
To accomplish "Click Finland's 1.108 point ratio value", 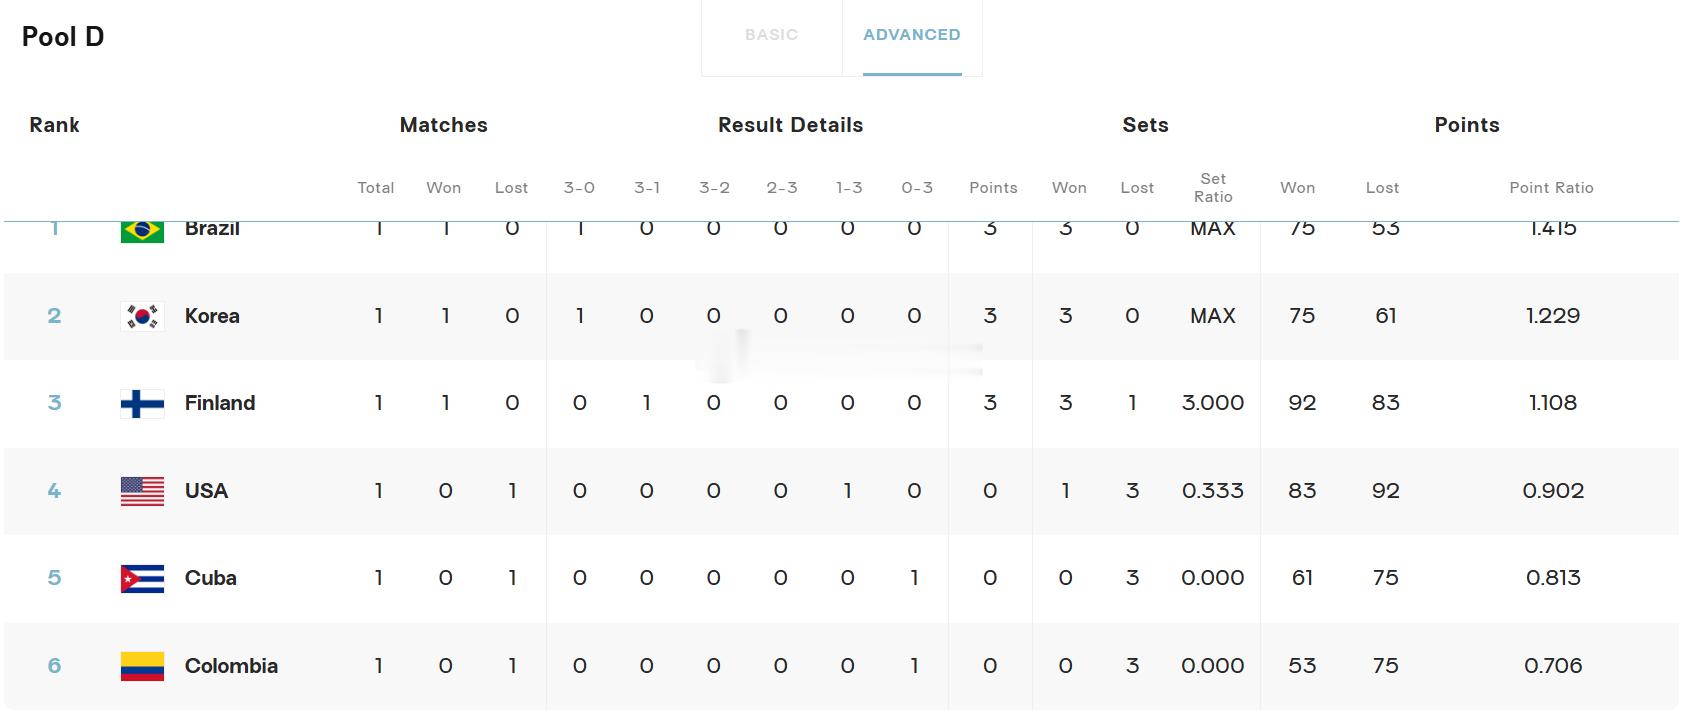I will [1552, 403].
